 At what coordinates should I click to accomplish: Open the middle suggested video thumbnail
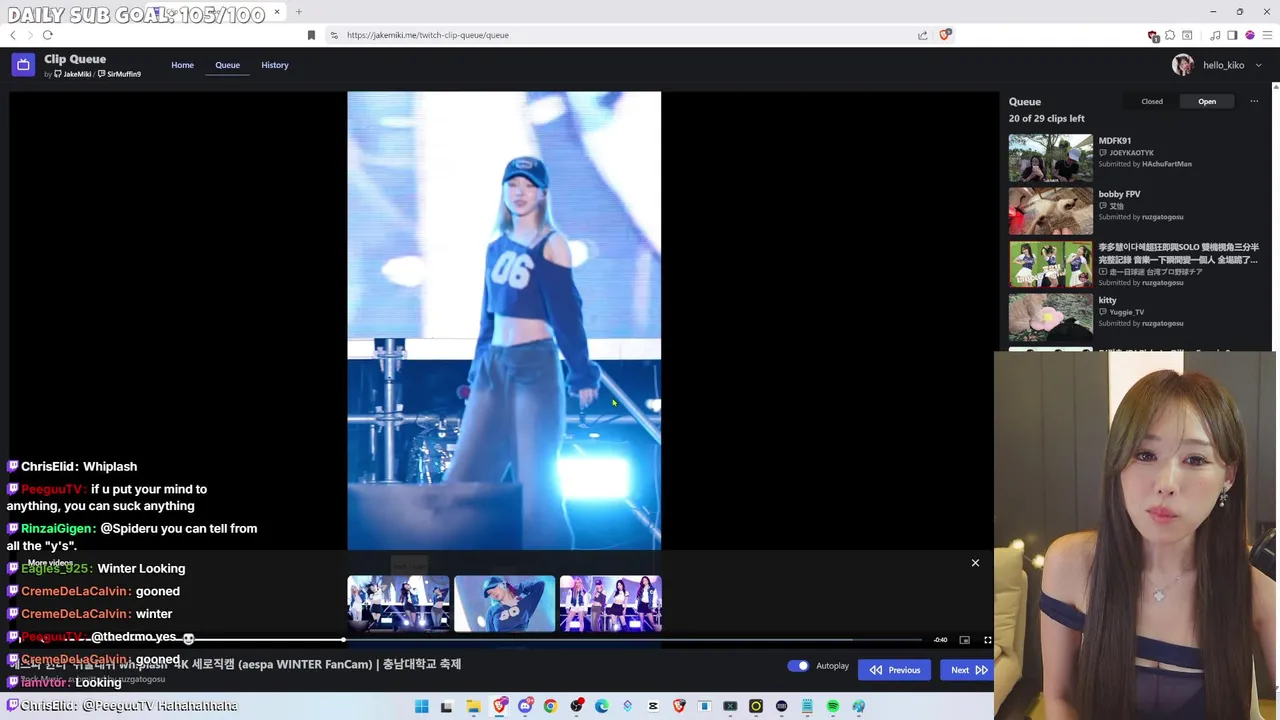point(504,603)
